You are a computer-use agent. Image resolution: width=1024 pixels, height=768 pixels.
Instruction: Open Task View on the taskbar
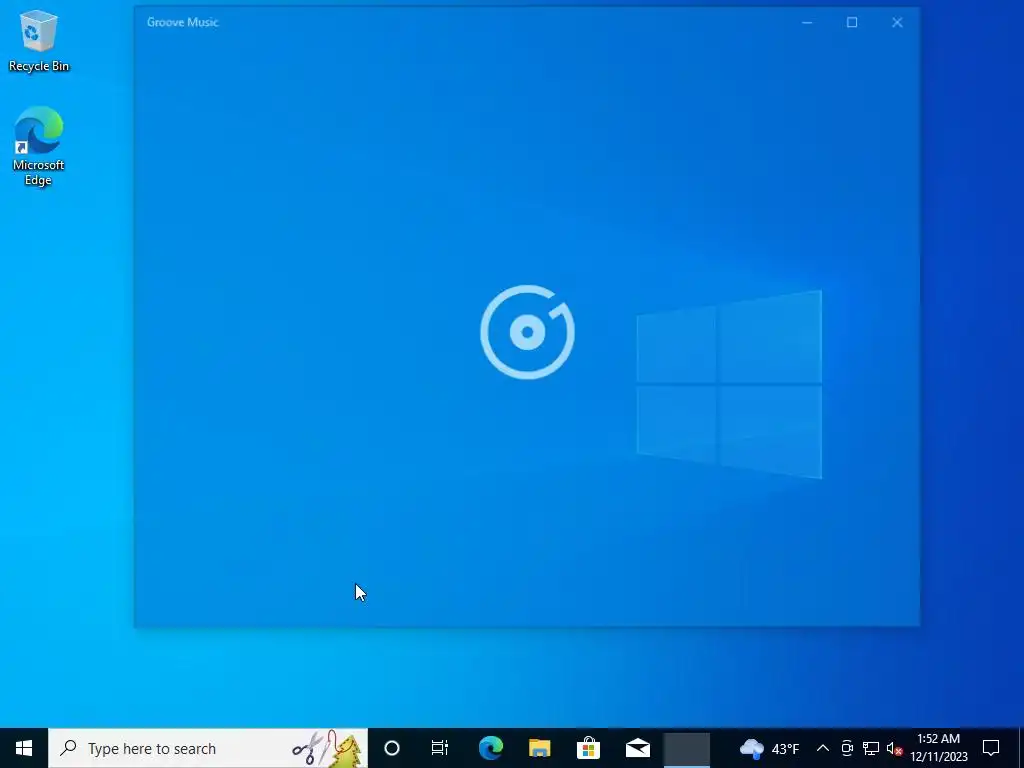(x=440, y=748)
